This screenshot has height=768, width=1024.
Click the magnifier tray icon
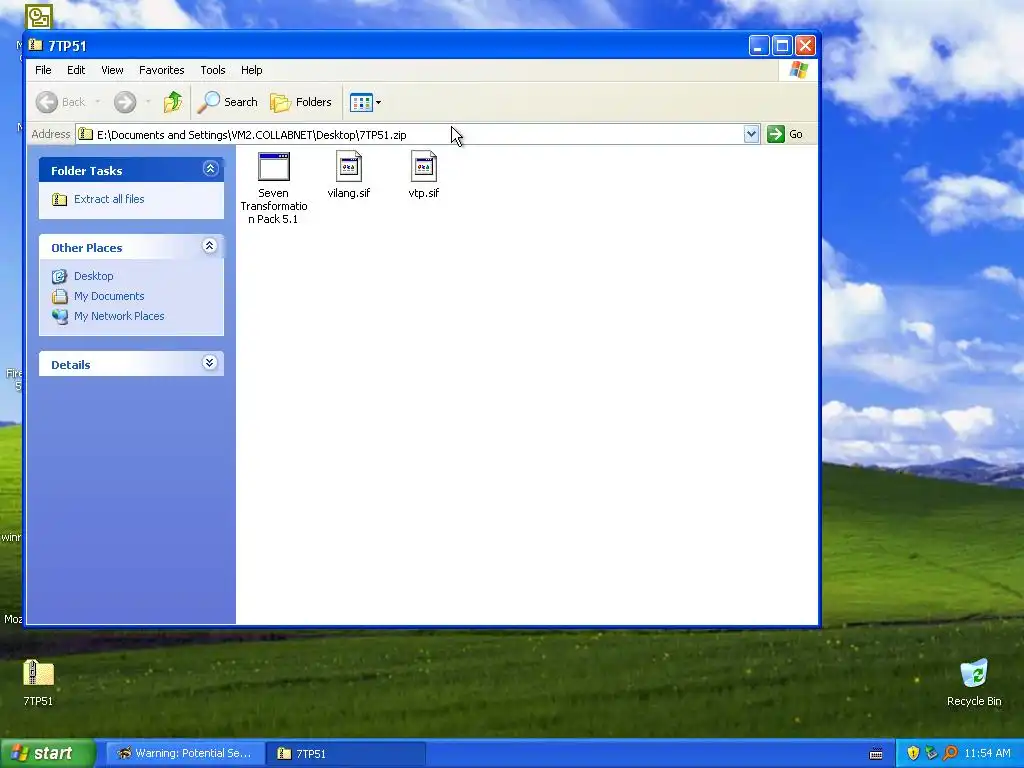click(950, 754)
